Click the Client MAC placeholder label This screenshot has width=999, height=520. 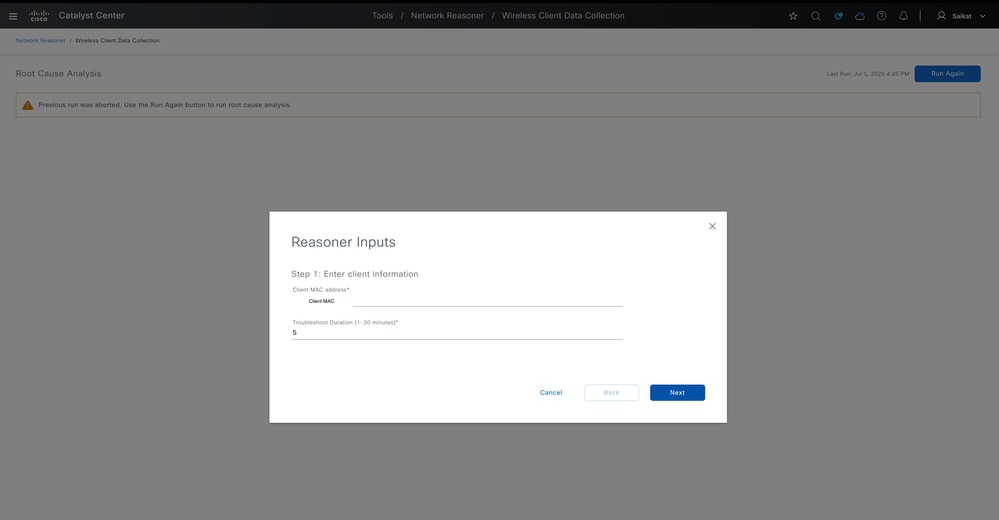click(322, 301)
